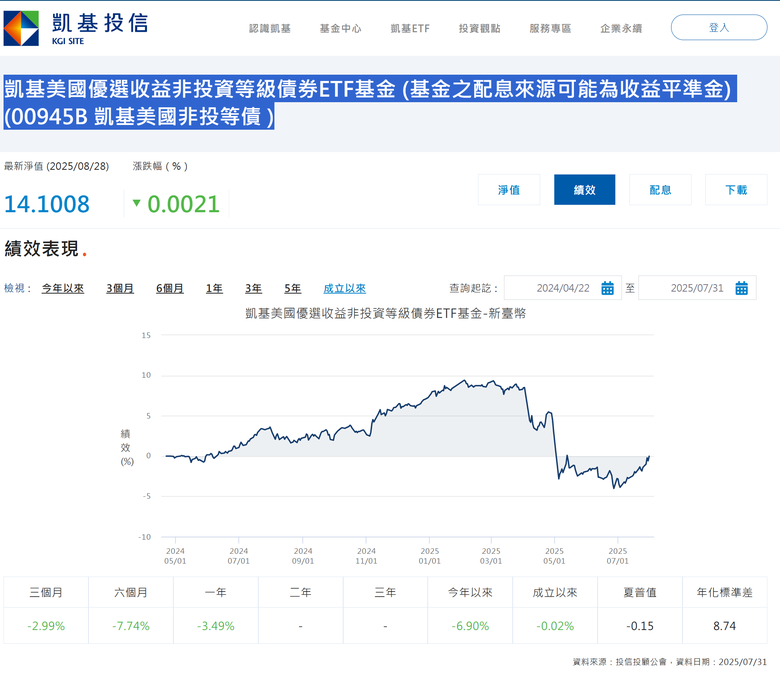Click the -7.74% table cell

(x=131, y=626)
